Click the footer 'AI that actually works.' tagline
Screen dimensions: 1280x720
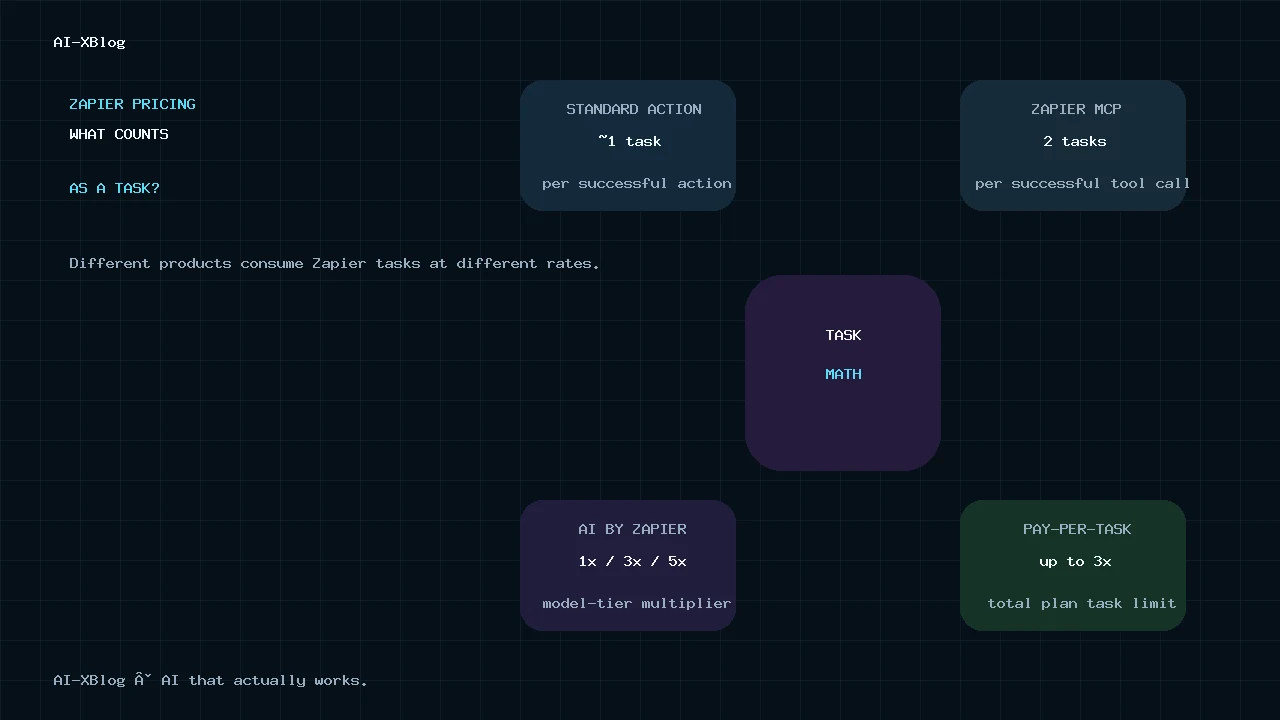tap(264, 680)
